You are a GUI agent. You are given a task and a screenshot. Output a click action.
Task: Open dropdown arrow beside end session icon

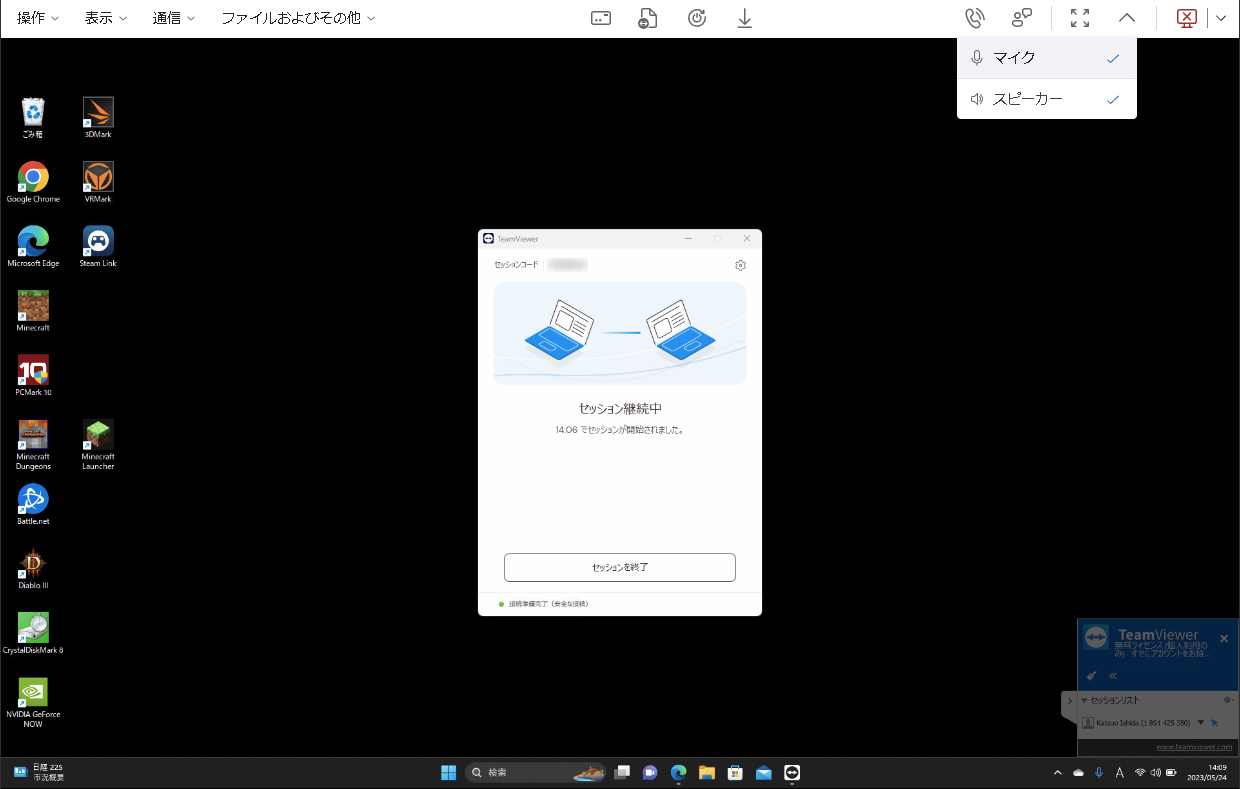(1221, 18)
